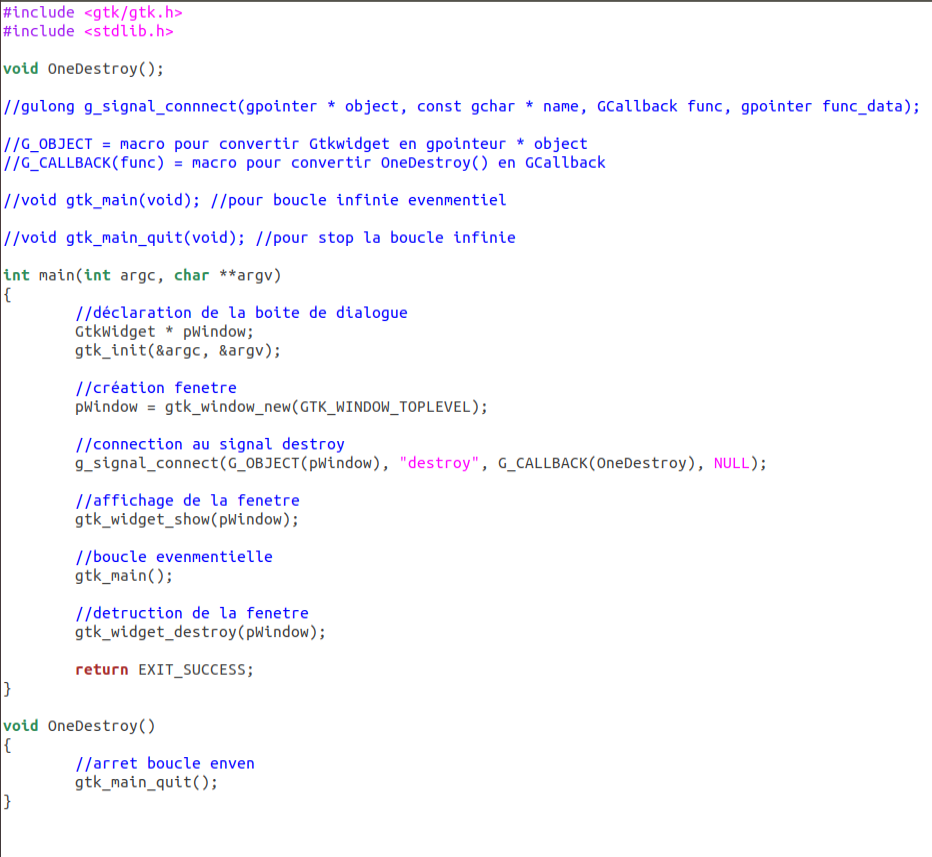Click the 'gtk_widget_show(pWindow);' line
The image size is (932, 857).
point(187,520)
